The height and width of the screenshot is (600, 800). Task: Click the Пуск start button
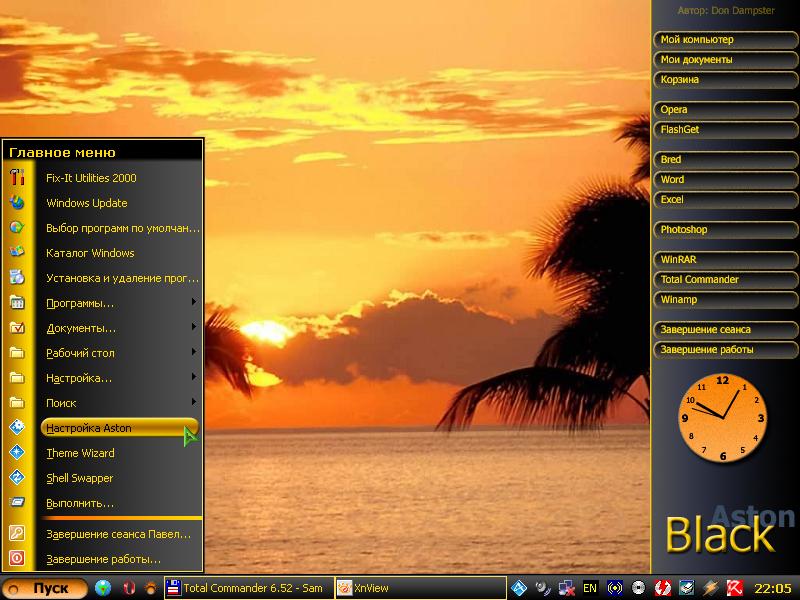pos(45,588)
